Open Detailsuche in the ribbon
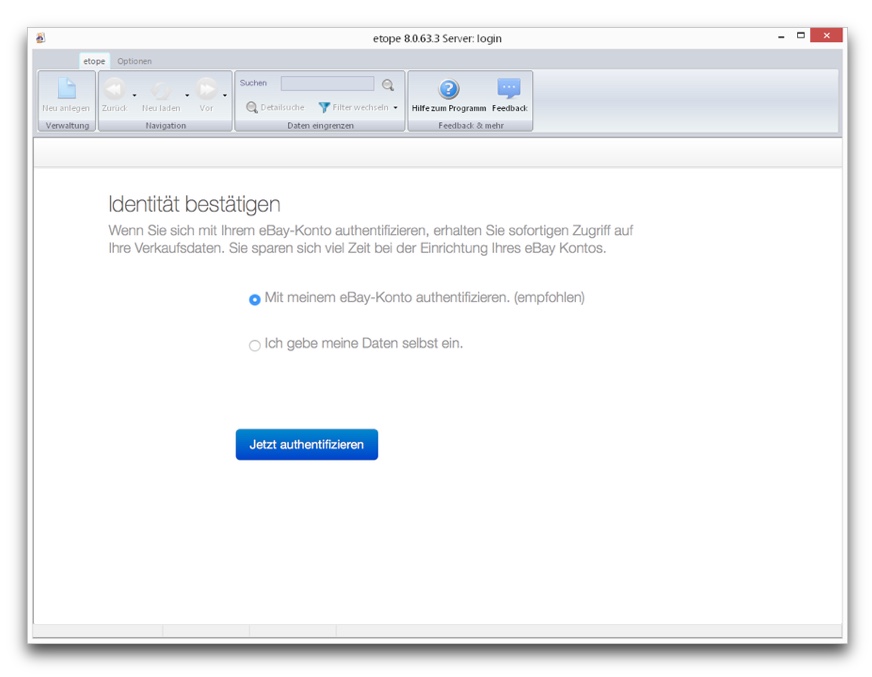Screen dimensions: 872x677 tap(275, 107)
